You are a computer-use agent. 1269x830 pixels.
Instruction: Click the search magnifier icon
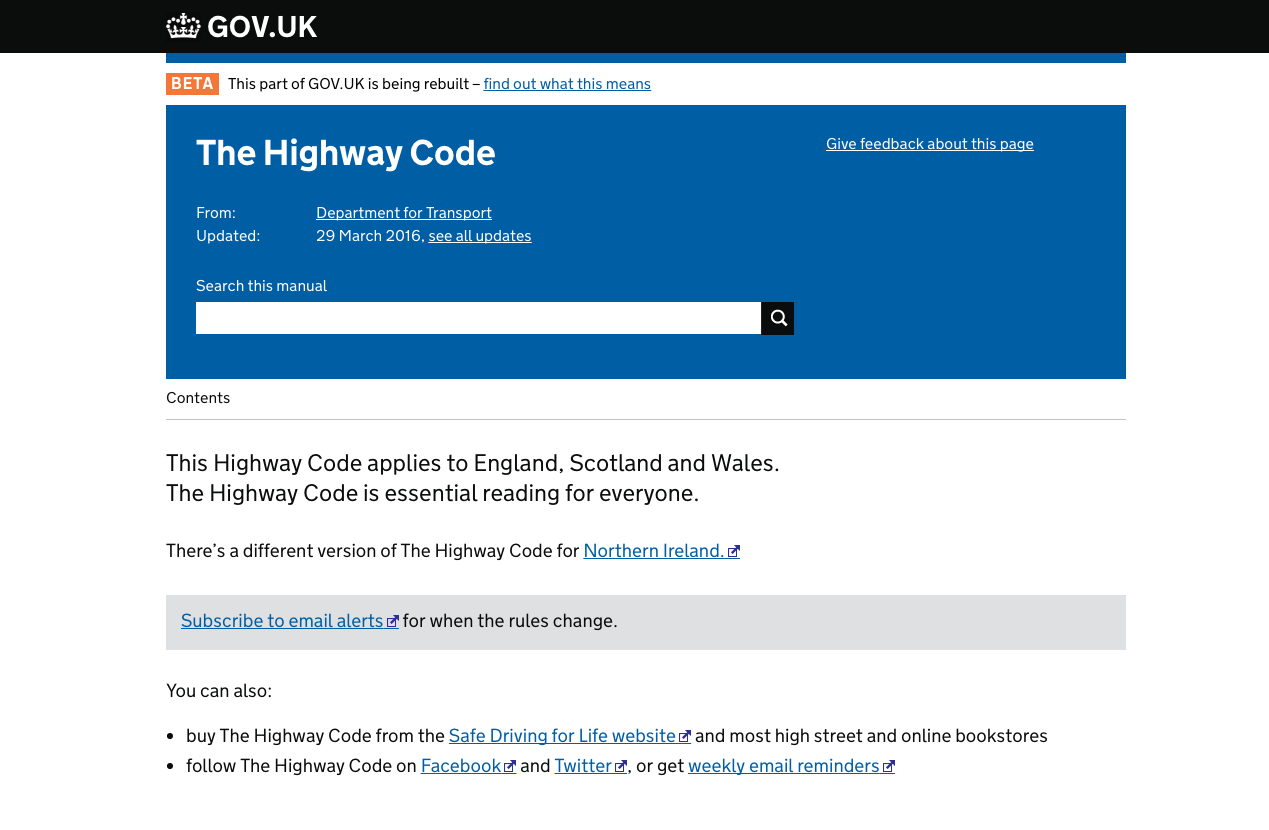pyautogui.click(x=777, y=318)
